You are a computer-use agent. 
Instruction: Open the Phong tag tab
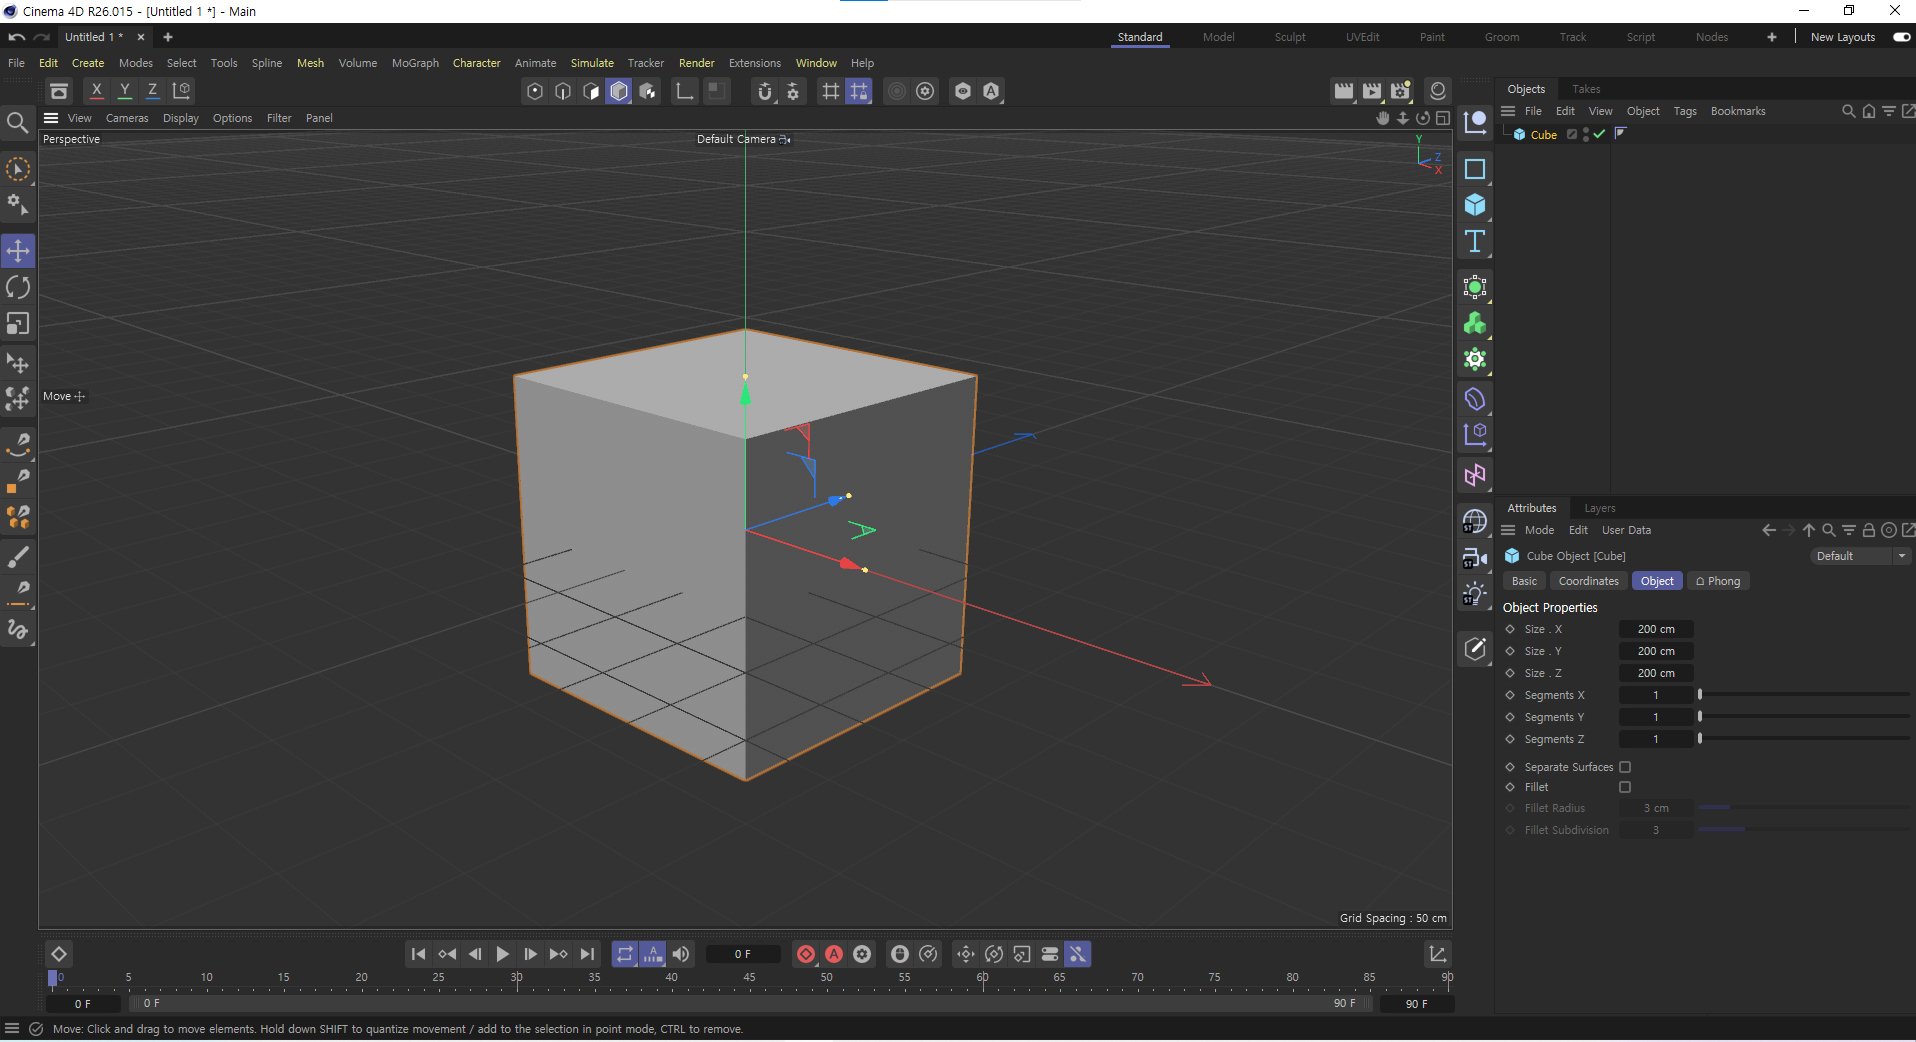coord(1718,581)
